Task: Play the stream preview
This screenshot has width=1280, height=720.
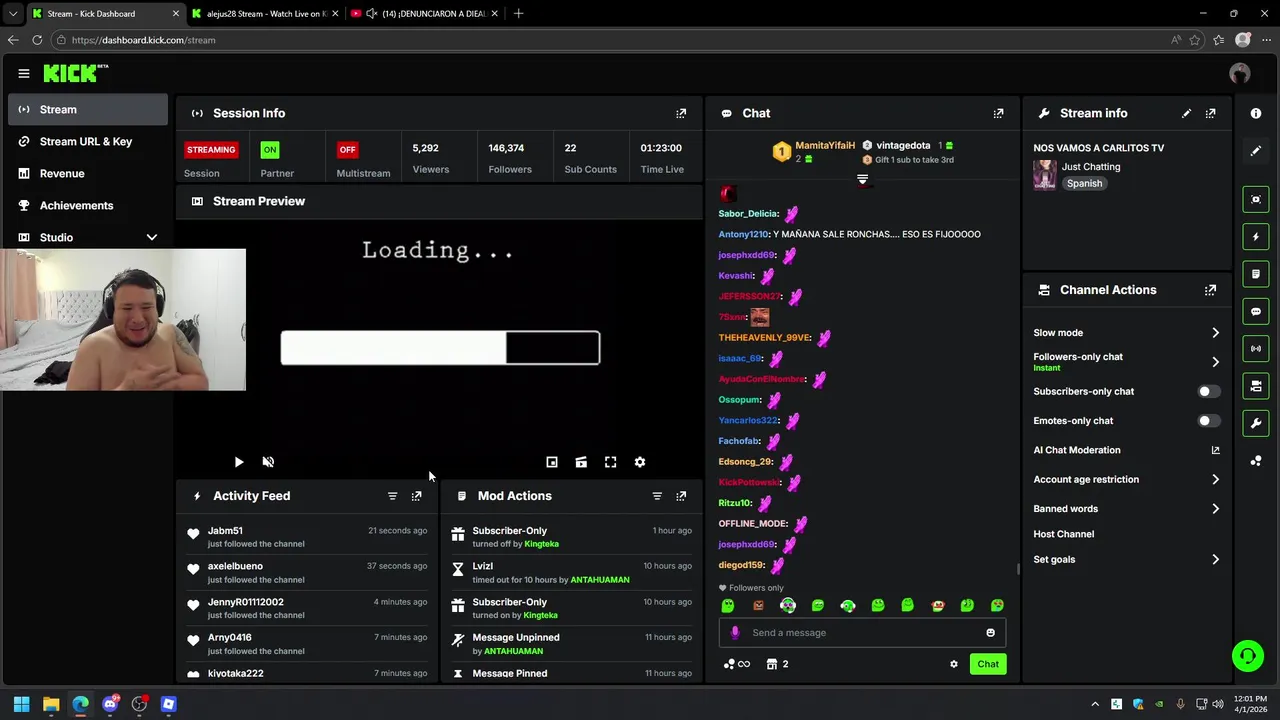Action: (239, 462)
